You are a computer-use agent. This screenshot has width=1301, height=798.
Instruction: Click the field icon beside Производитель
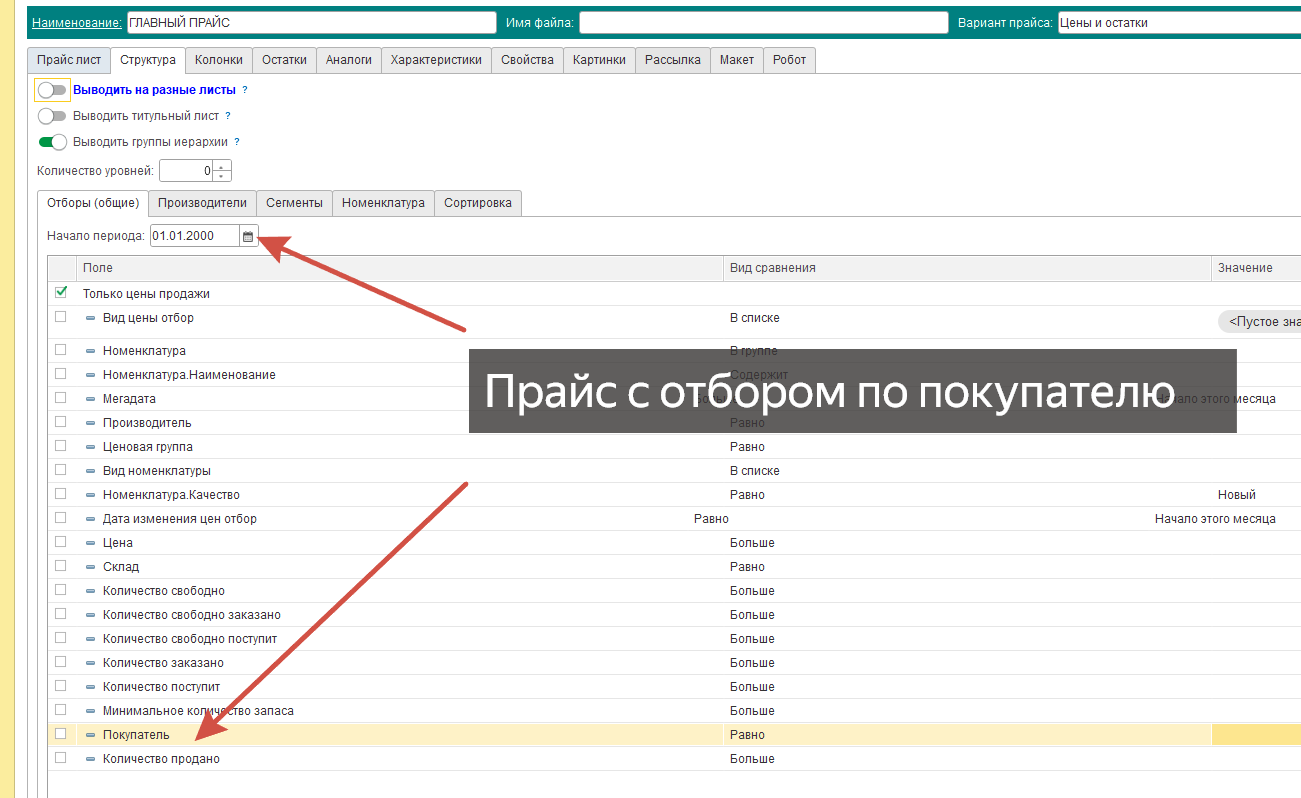coord(90,423)
